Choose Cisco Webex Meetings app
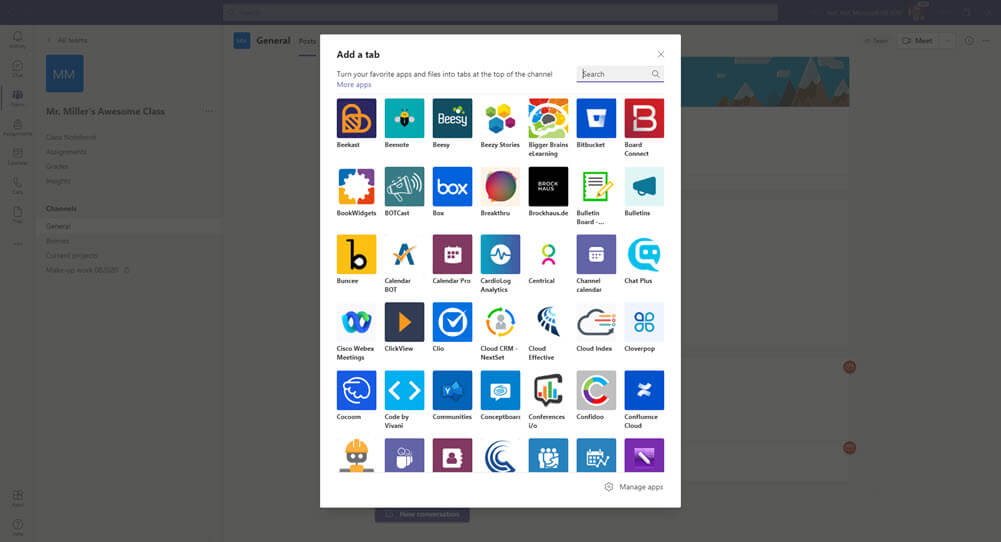Screen dimensions: 1001x542 click(356, 322)
